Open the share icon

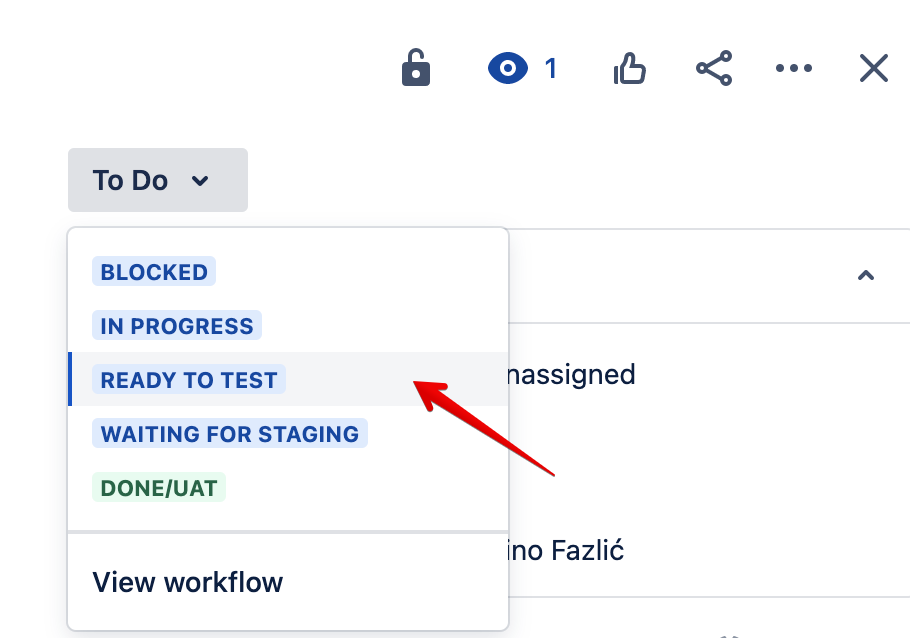click(714, 69)
